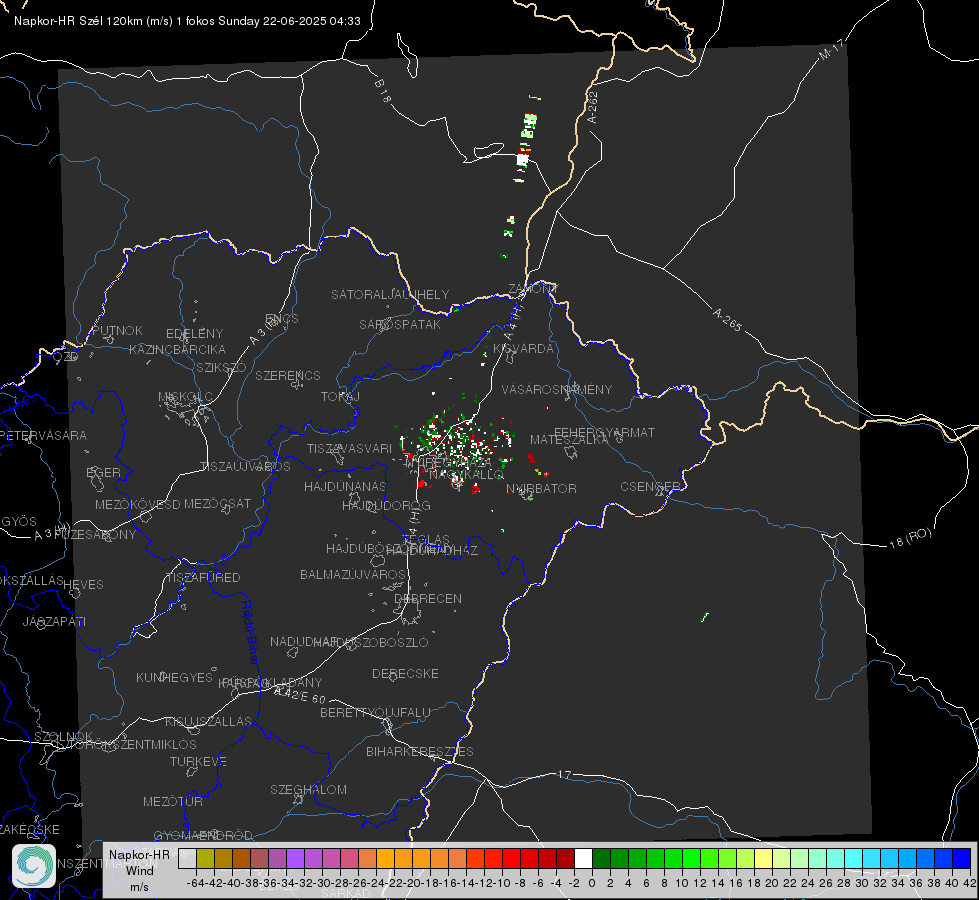Click the PUTNOK town label
The width and height of the screenshot is (979, 900).
[118, 330]
